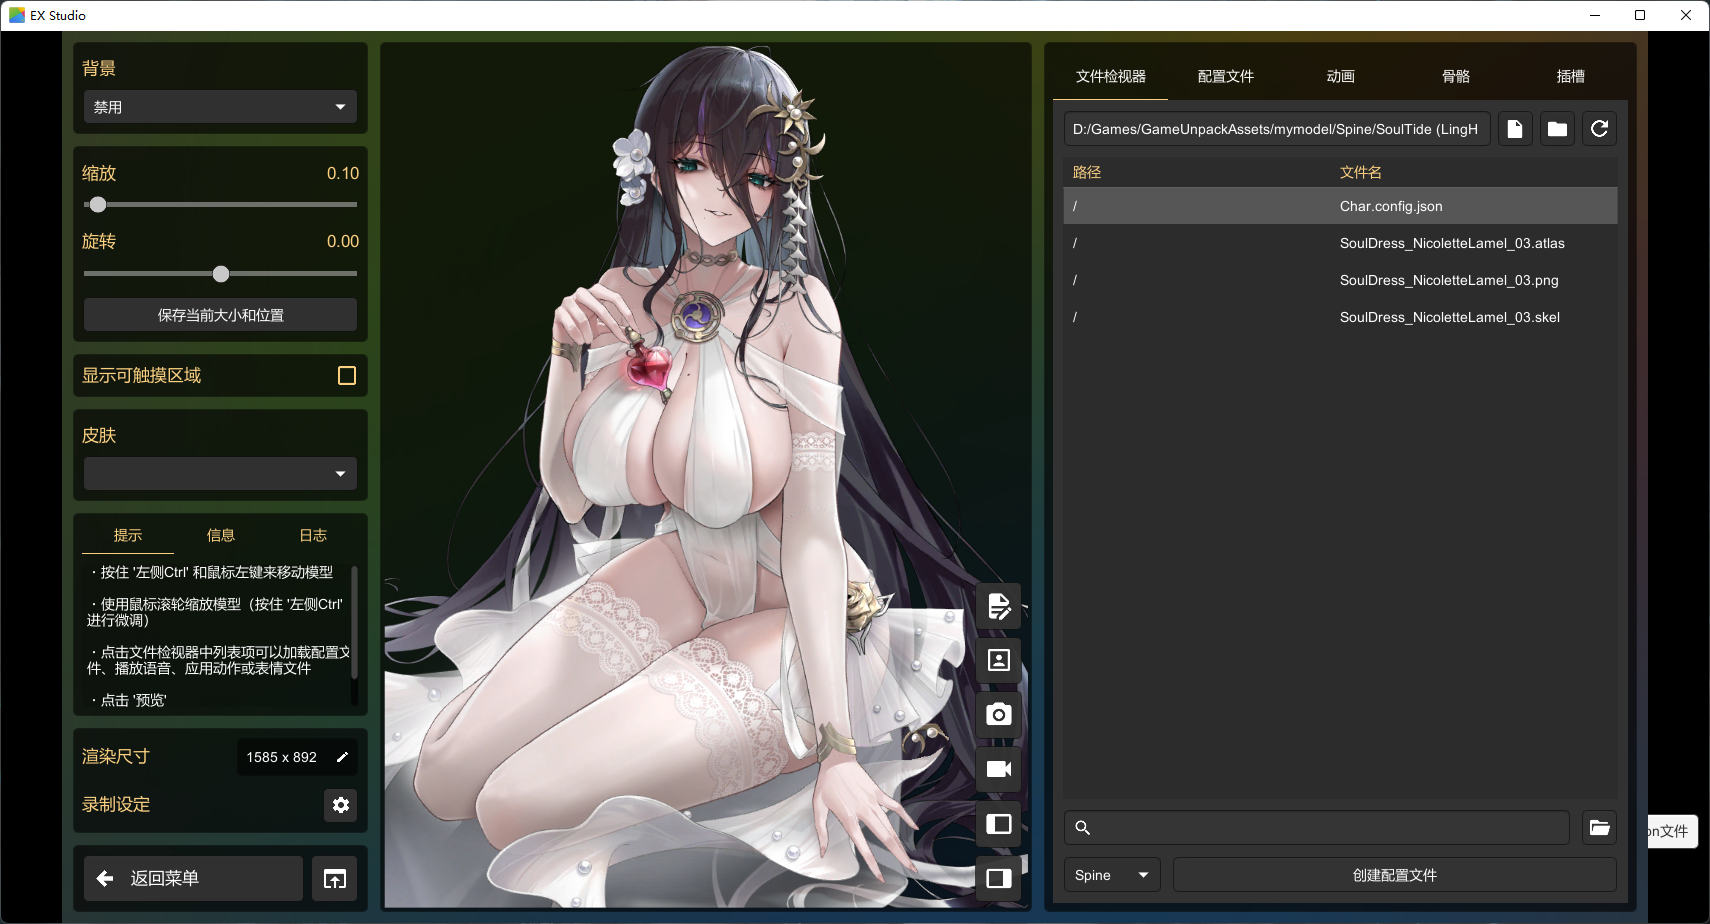Click the 旋转 value 0.00

click(x=343, y=241)
